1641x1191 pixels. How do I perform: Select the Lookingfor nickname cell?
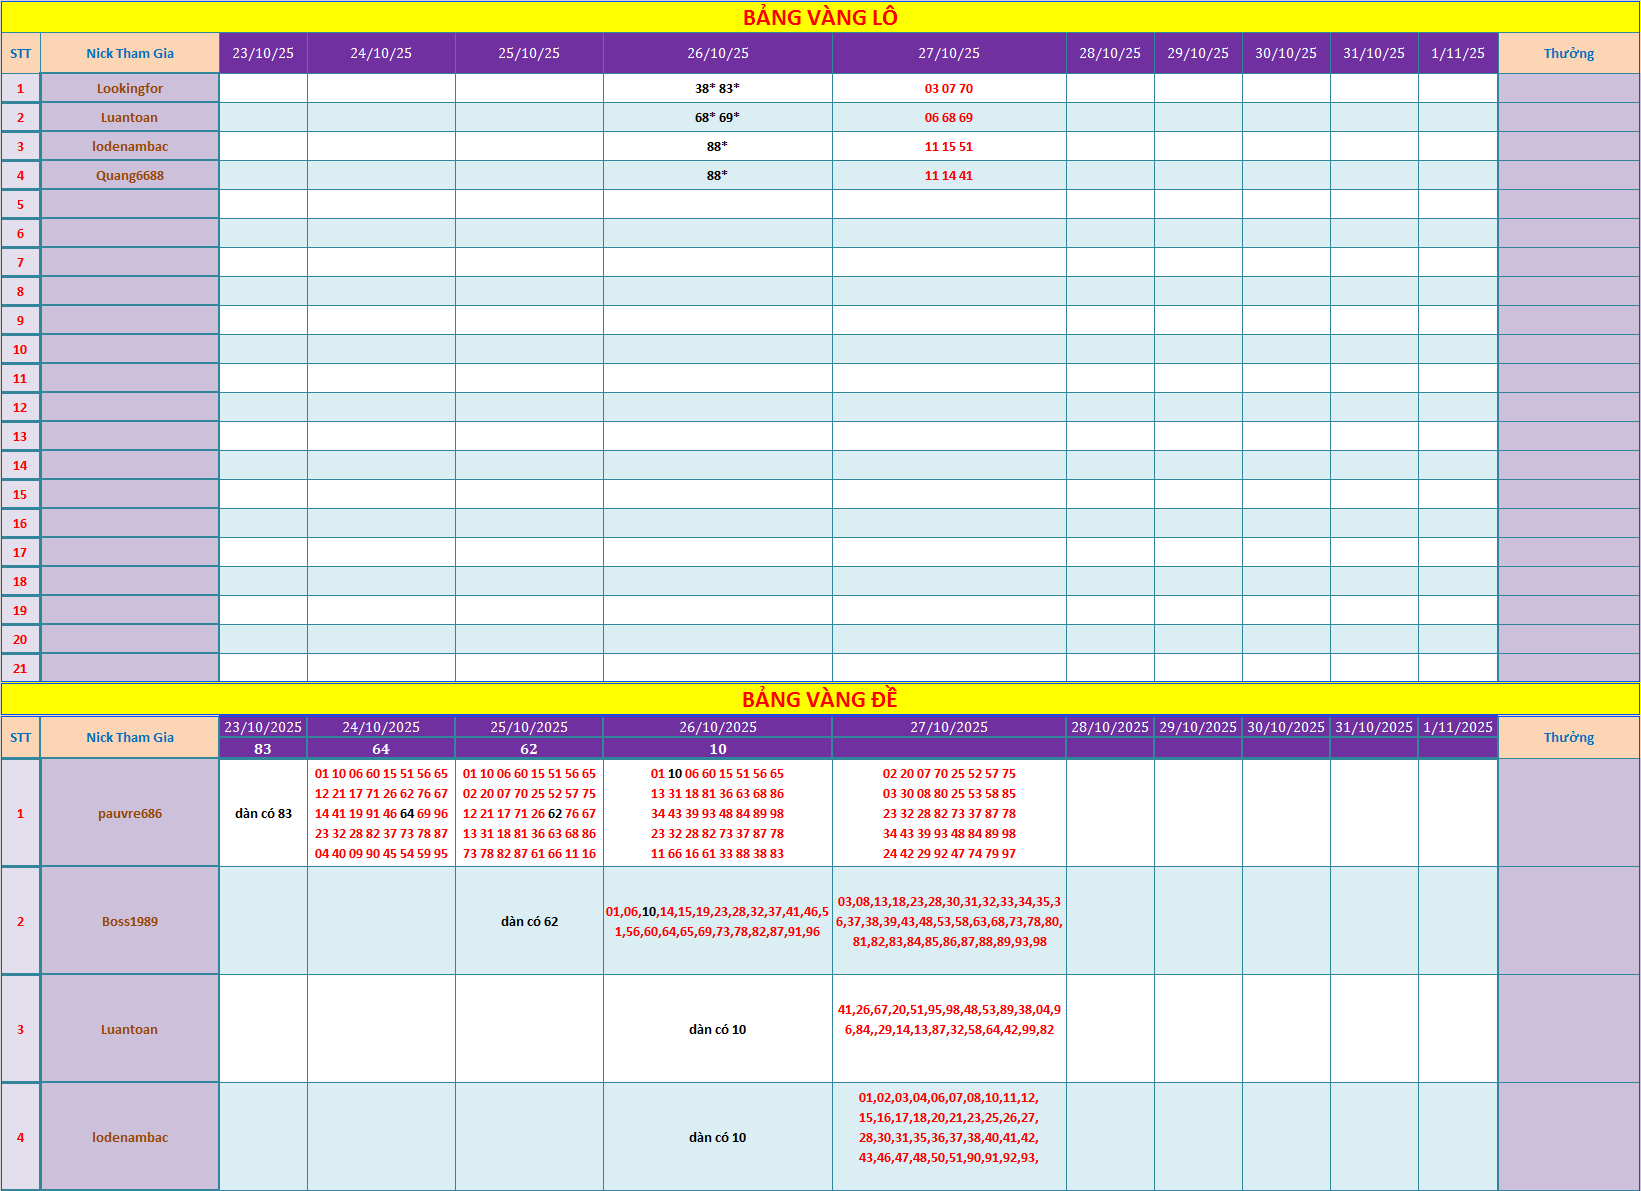(130, 88)
